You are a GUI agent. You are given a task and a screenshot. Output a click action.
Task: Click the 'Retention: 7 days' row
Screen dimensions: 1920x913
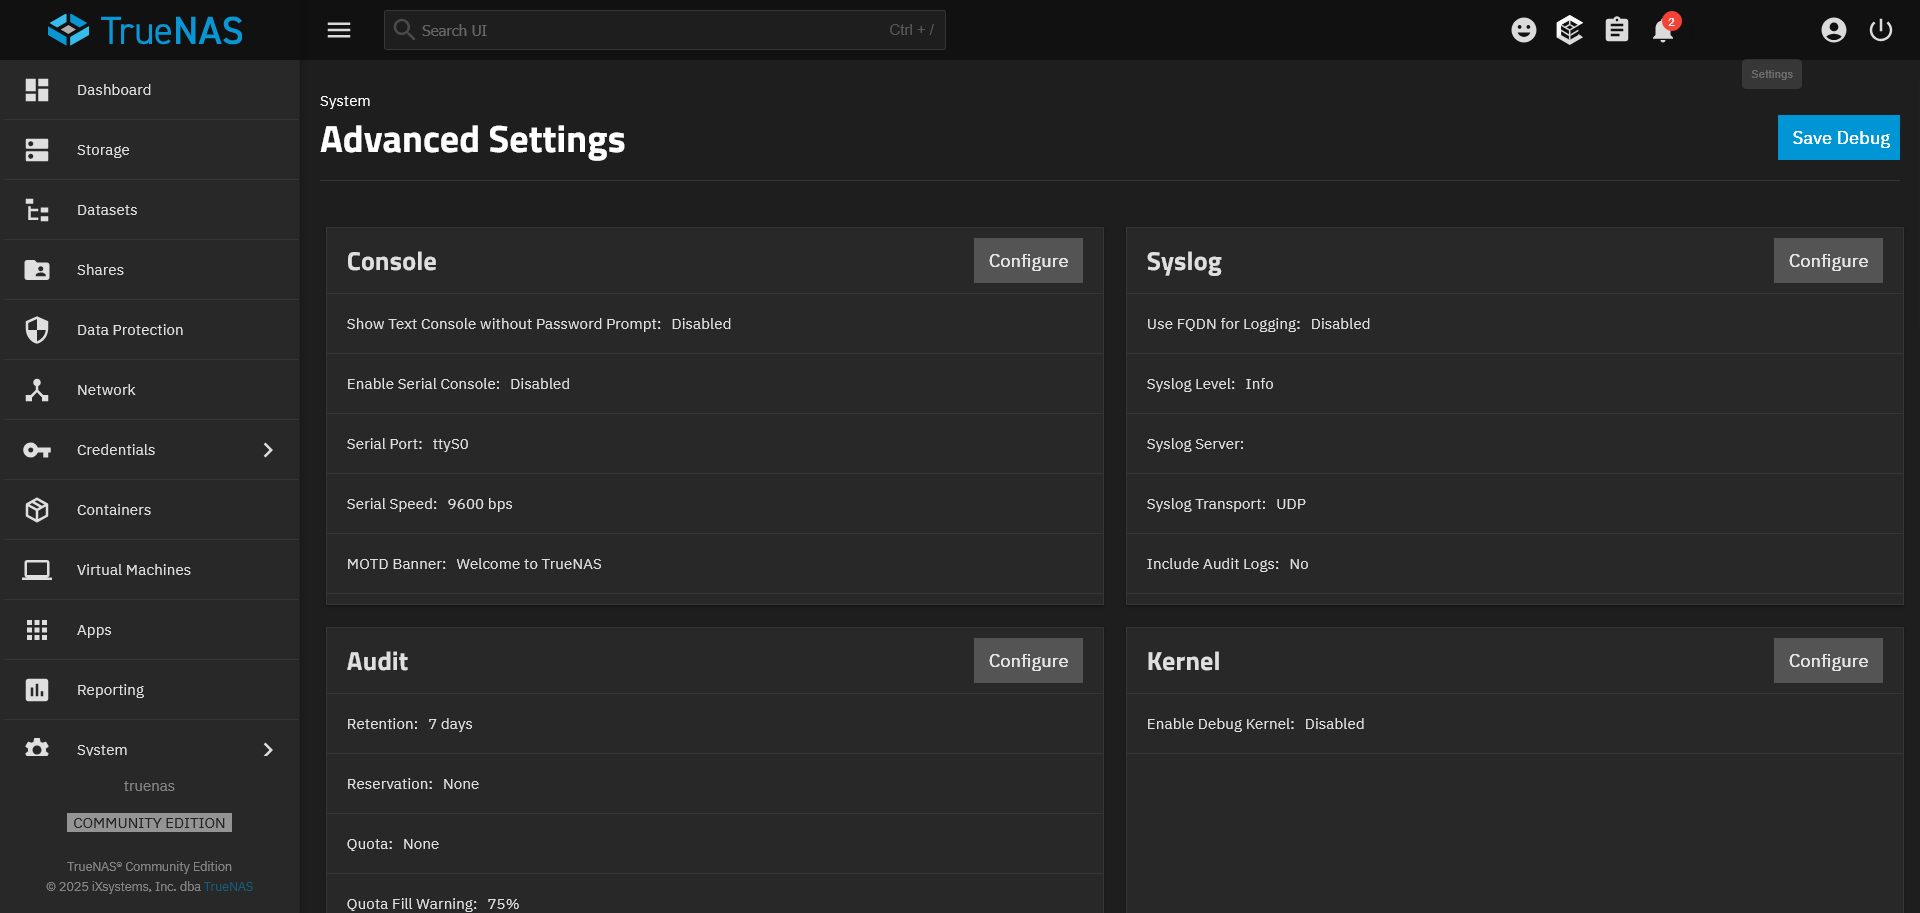[715, 724]
